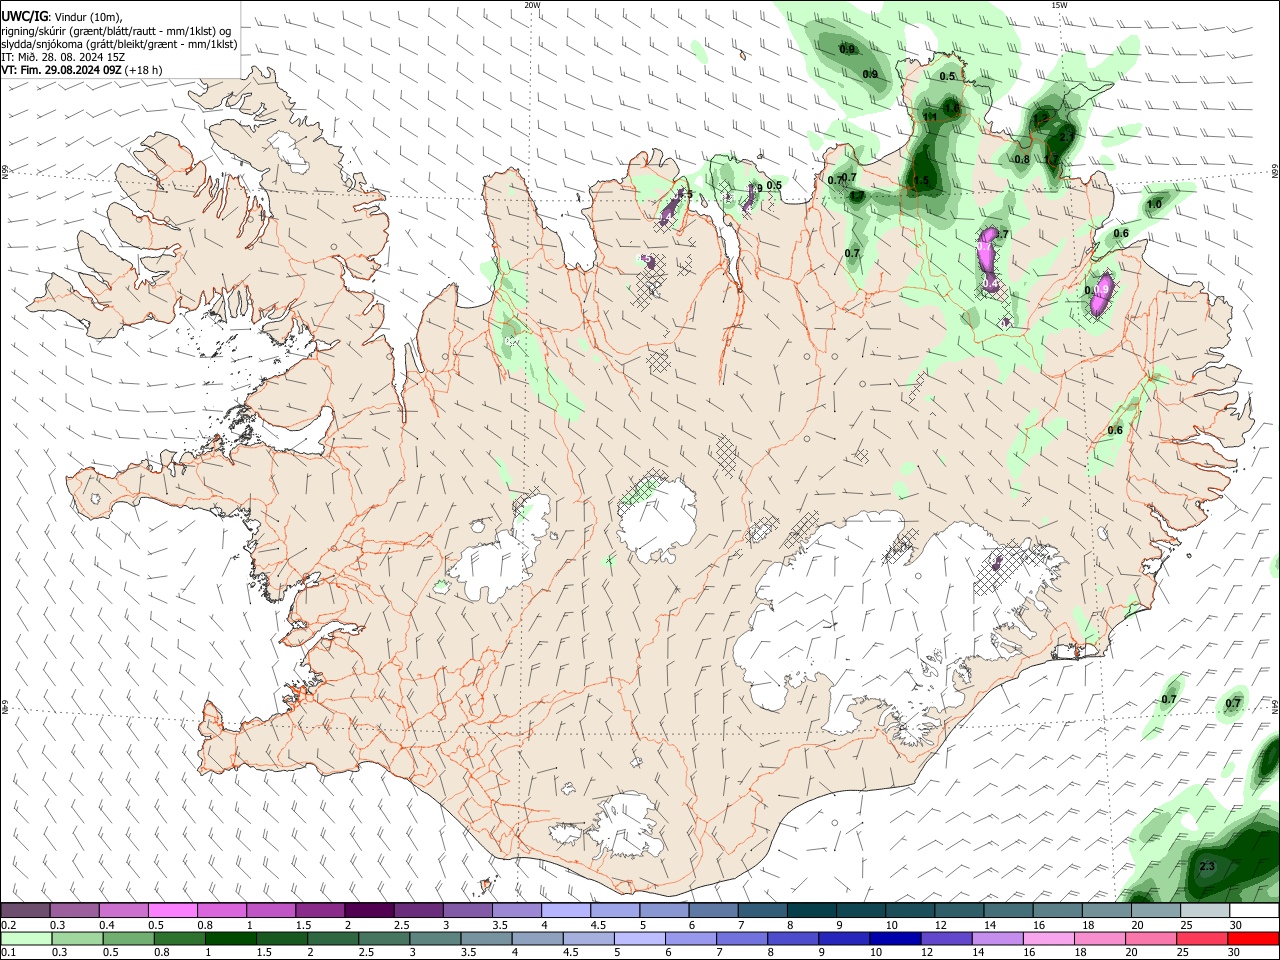Image resolution: width=1280 pixels, height=960 pixels.
Task: Pick the dark teal 9 mm swatch in the snow legend
Action: coord(859,910)
